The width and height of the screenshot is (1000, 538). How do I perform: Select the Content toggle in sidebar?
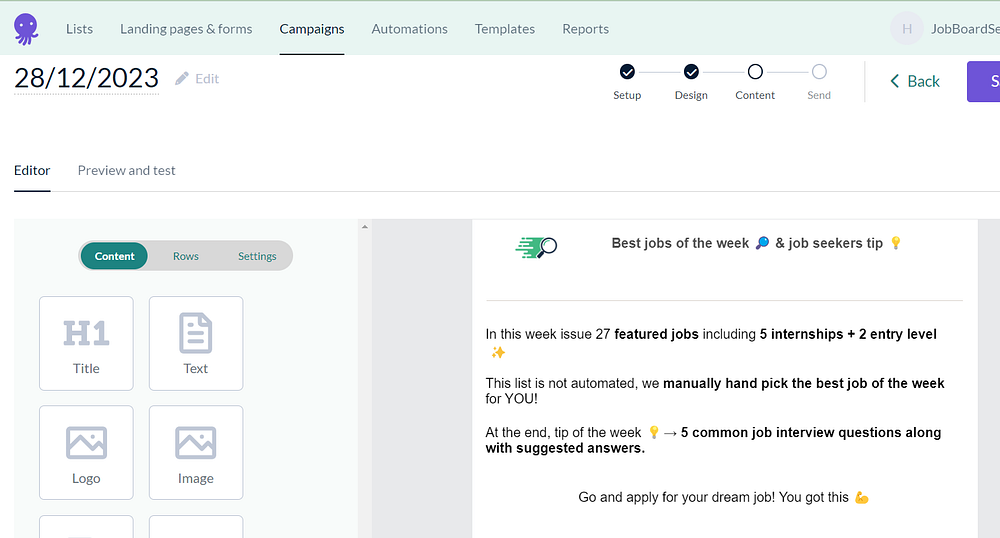tap(114, 256)
